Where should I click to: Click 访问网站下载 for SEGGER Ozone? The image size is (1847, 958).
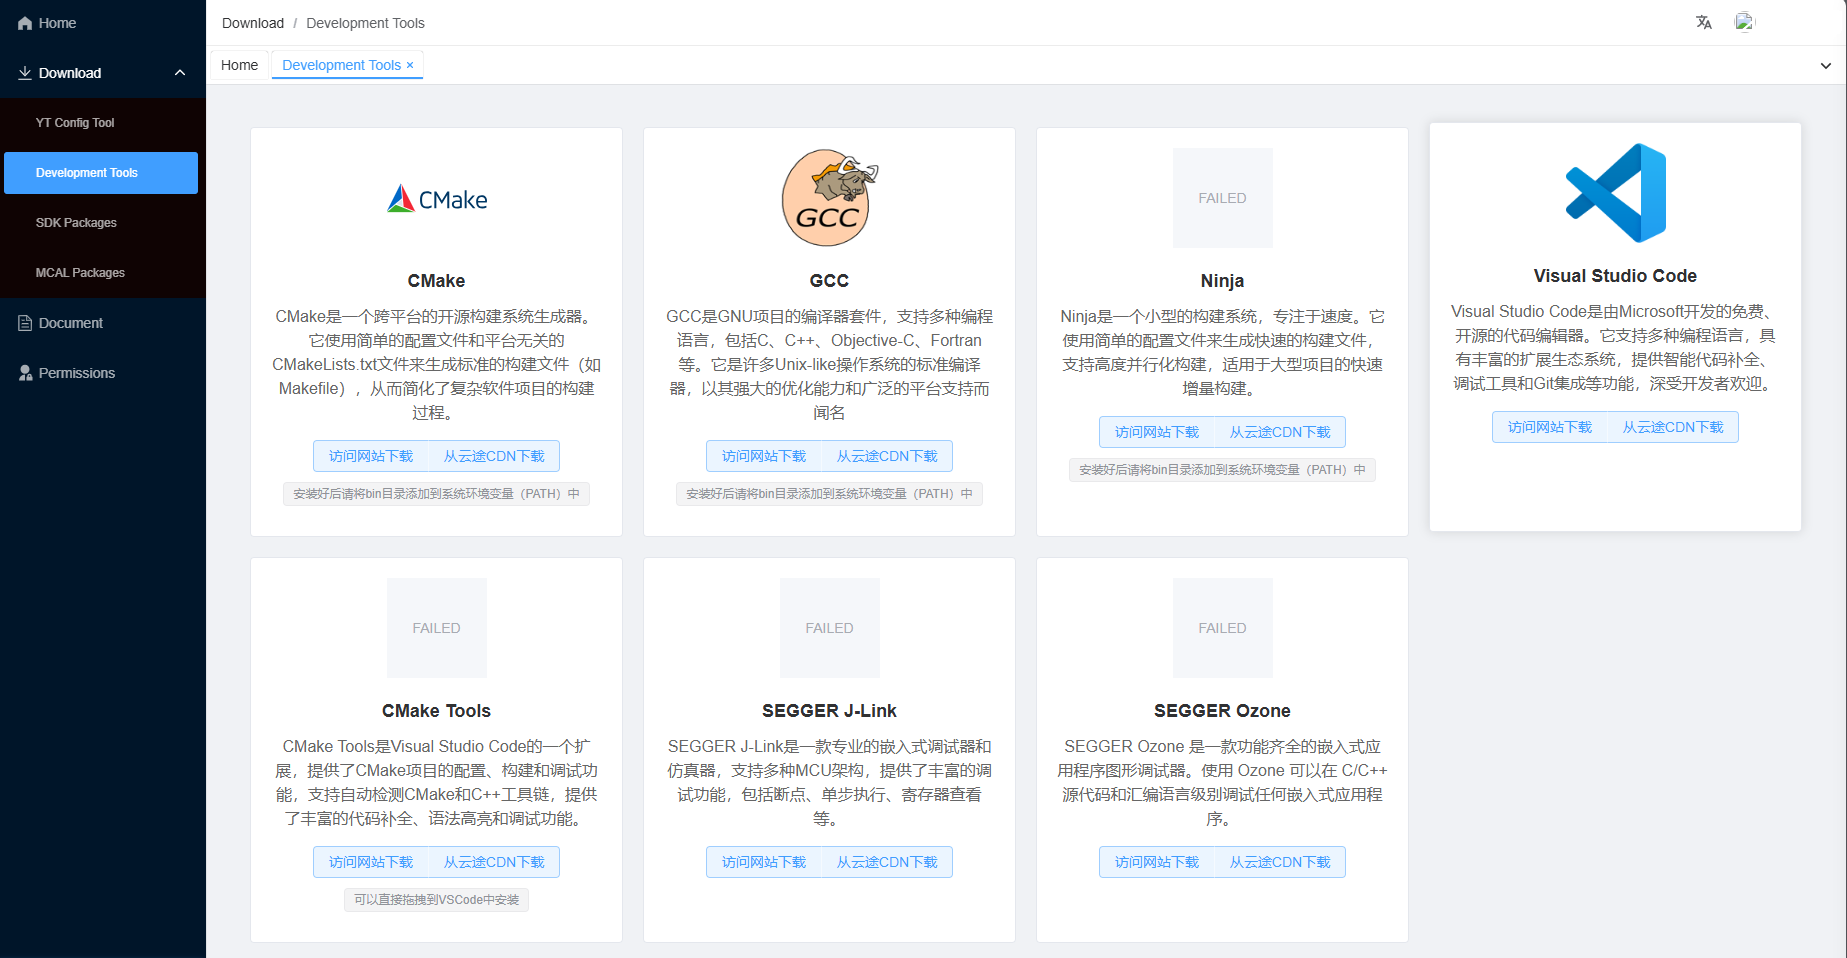pyautogui.click(x=1157, y=862)
